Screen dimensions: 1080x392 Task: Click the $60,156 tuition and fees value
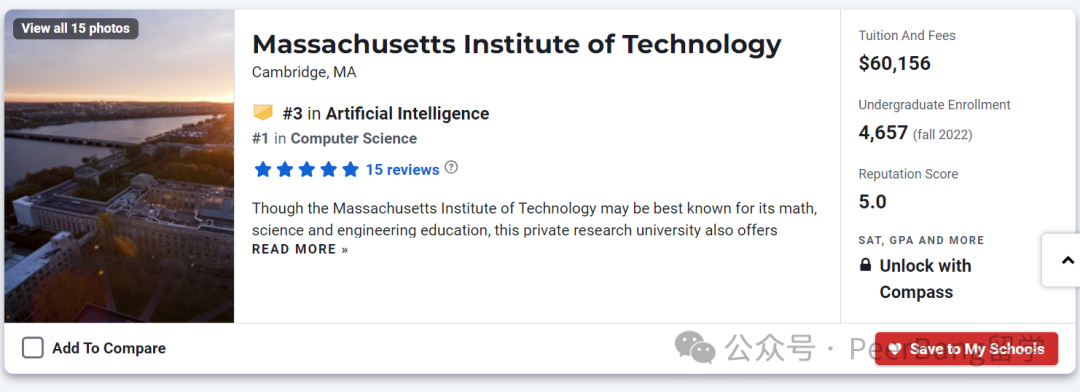894,63
